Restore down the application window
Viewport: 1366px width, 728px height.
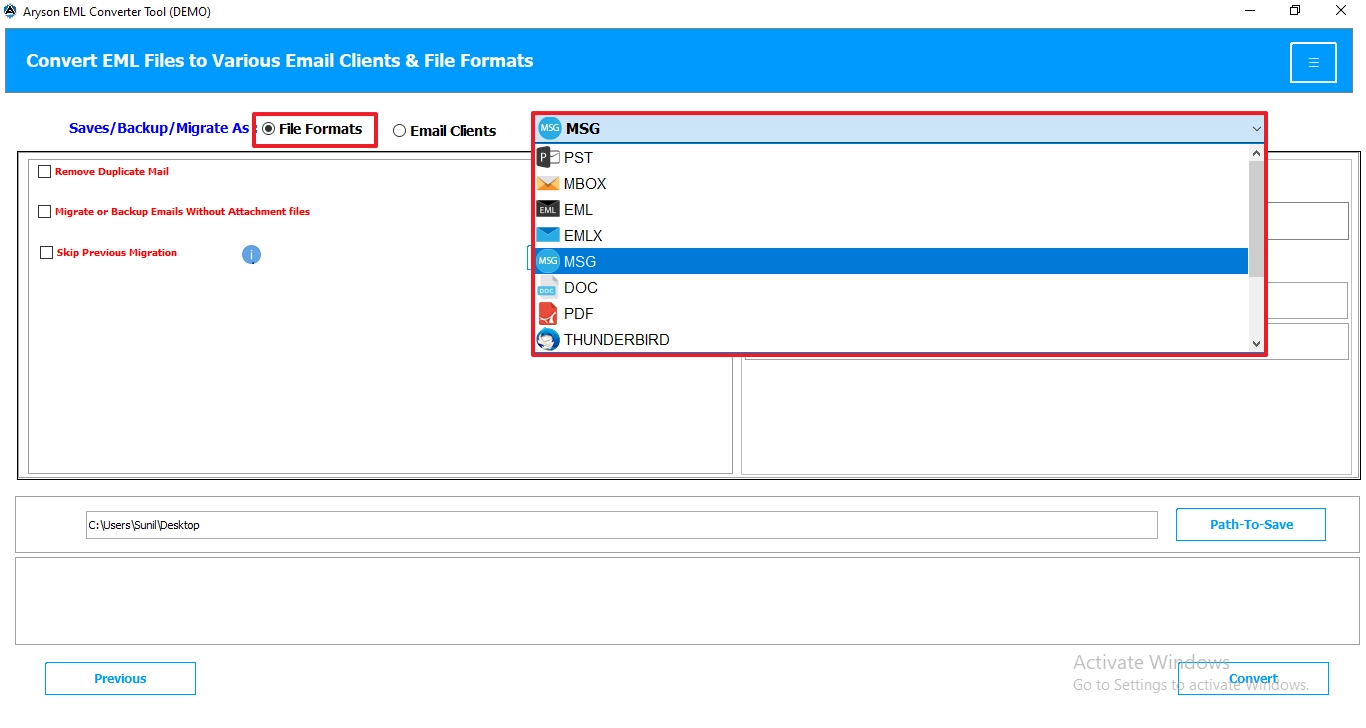click(x=1295, y=11)
